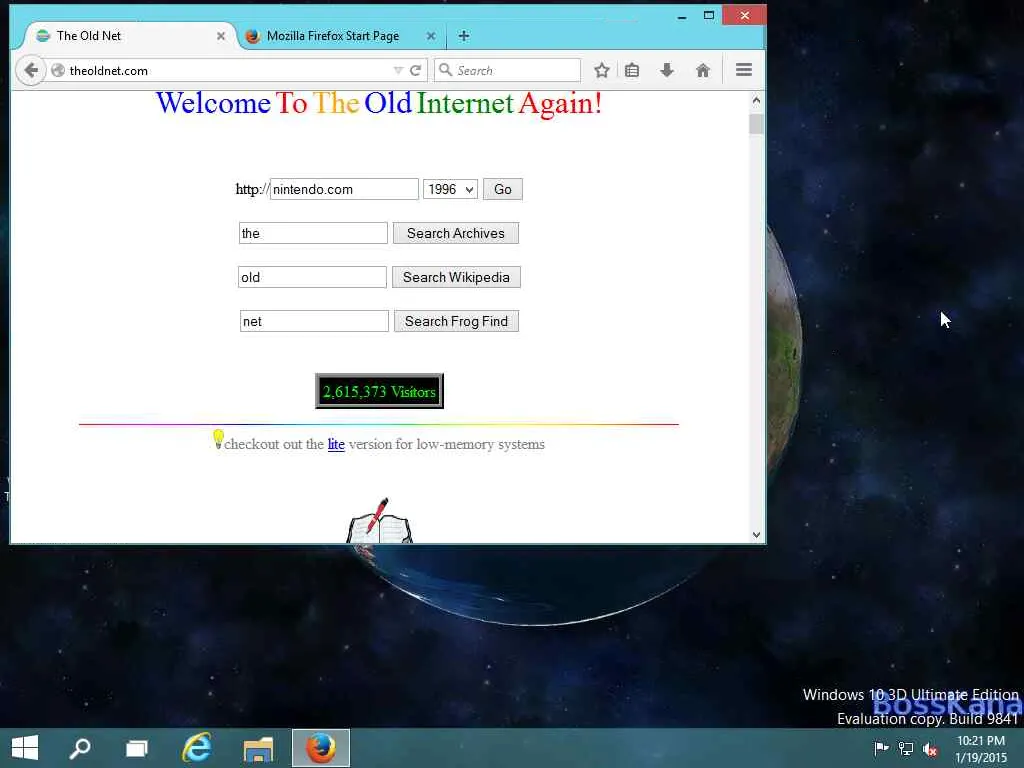Reload the page with refresh icon
Screen dimensions: 1024x768
415,71
